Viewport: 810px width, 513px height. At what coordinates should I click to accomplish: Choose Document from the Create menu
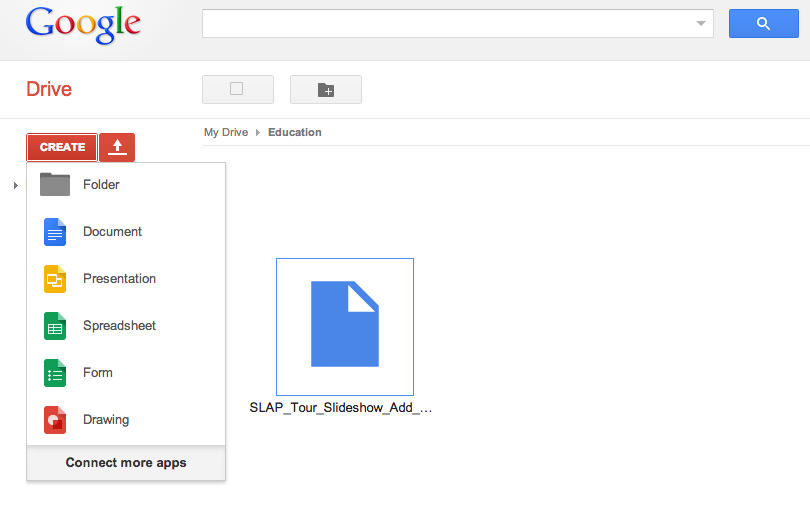[x=126, y=231]
